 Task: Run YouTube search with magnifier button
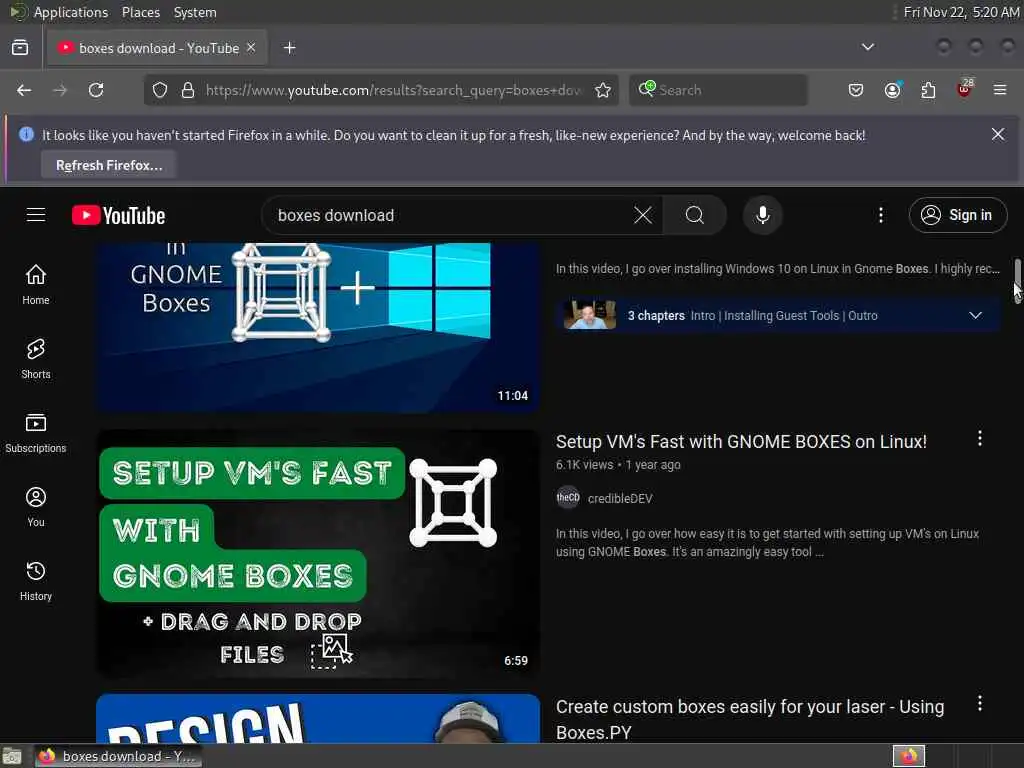coord(695,215)
